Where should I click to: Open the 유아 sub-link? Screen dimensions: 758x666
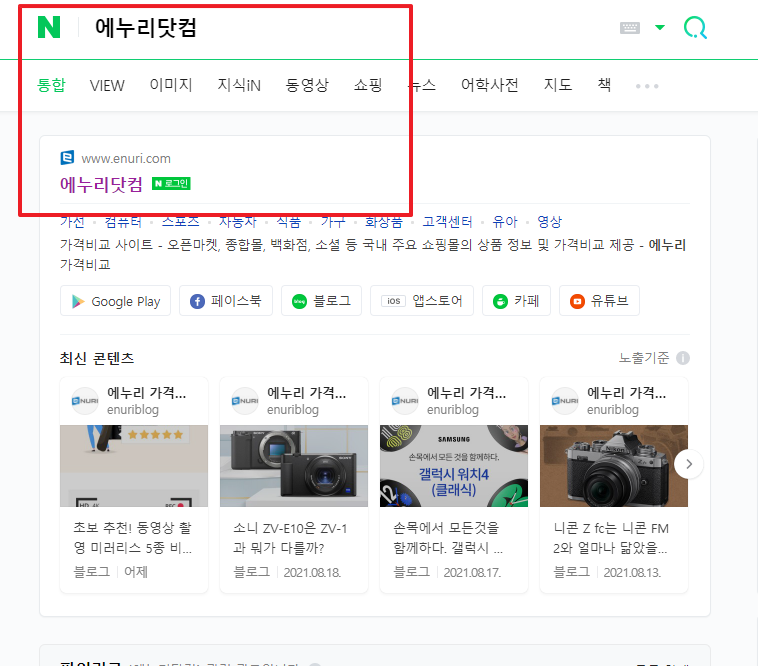(505, 222)
